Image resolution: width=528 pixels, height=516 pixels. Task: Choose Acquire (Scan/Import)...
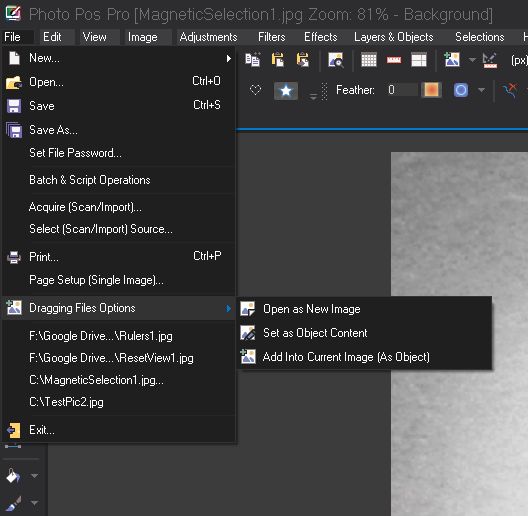pos(119,207)
